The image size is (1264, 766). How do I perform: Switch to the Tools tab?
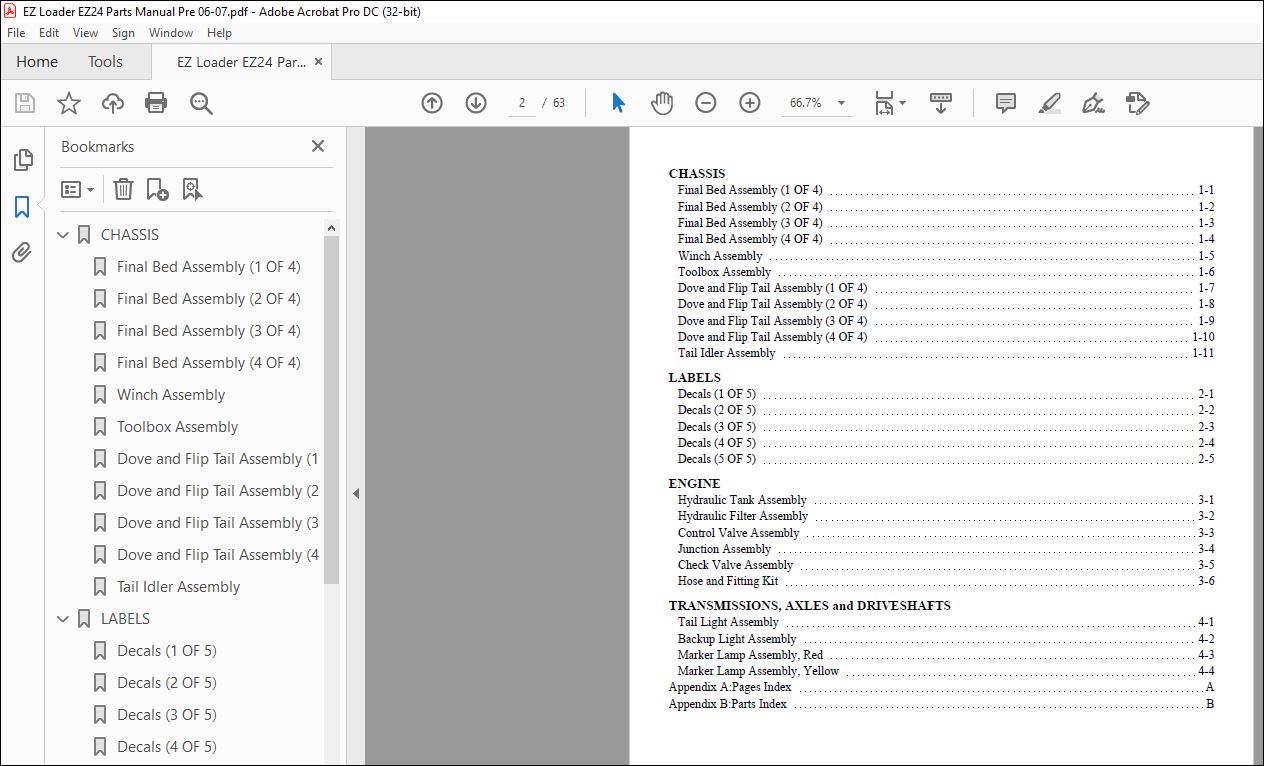[105, 62]
